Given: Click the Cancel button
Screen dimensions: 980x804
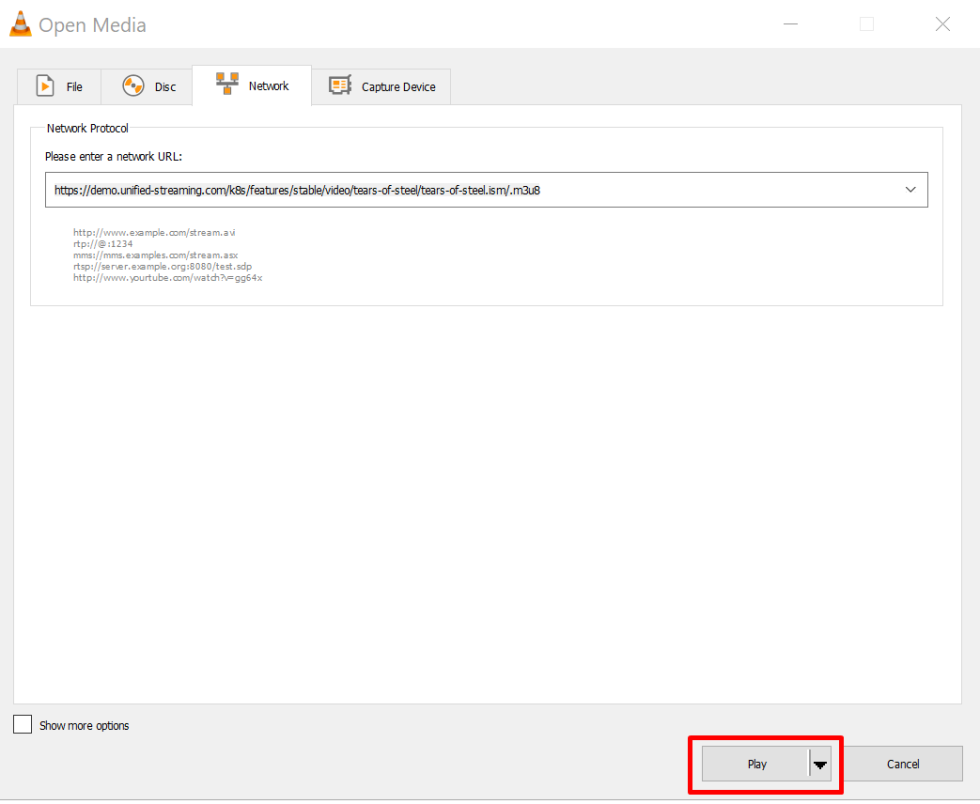Looking at the screenshot, I should pyautogui.click(x=904, y=763).
